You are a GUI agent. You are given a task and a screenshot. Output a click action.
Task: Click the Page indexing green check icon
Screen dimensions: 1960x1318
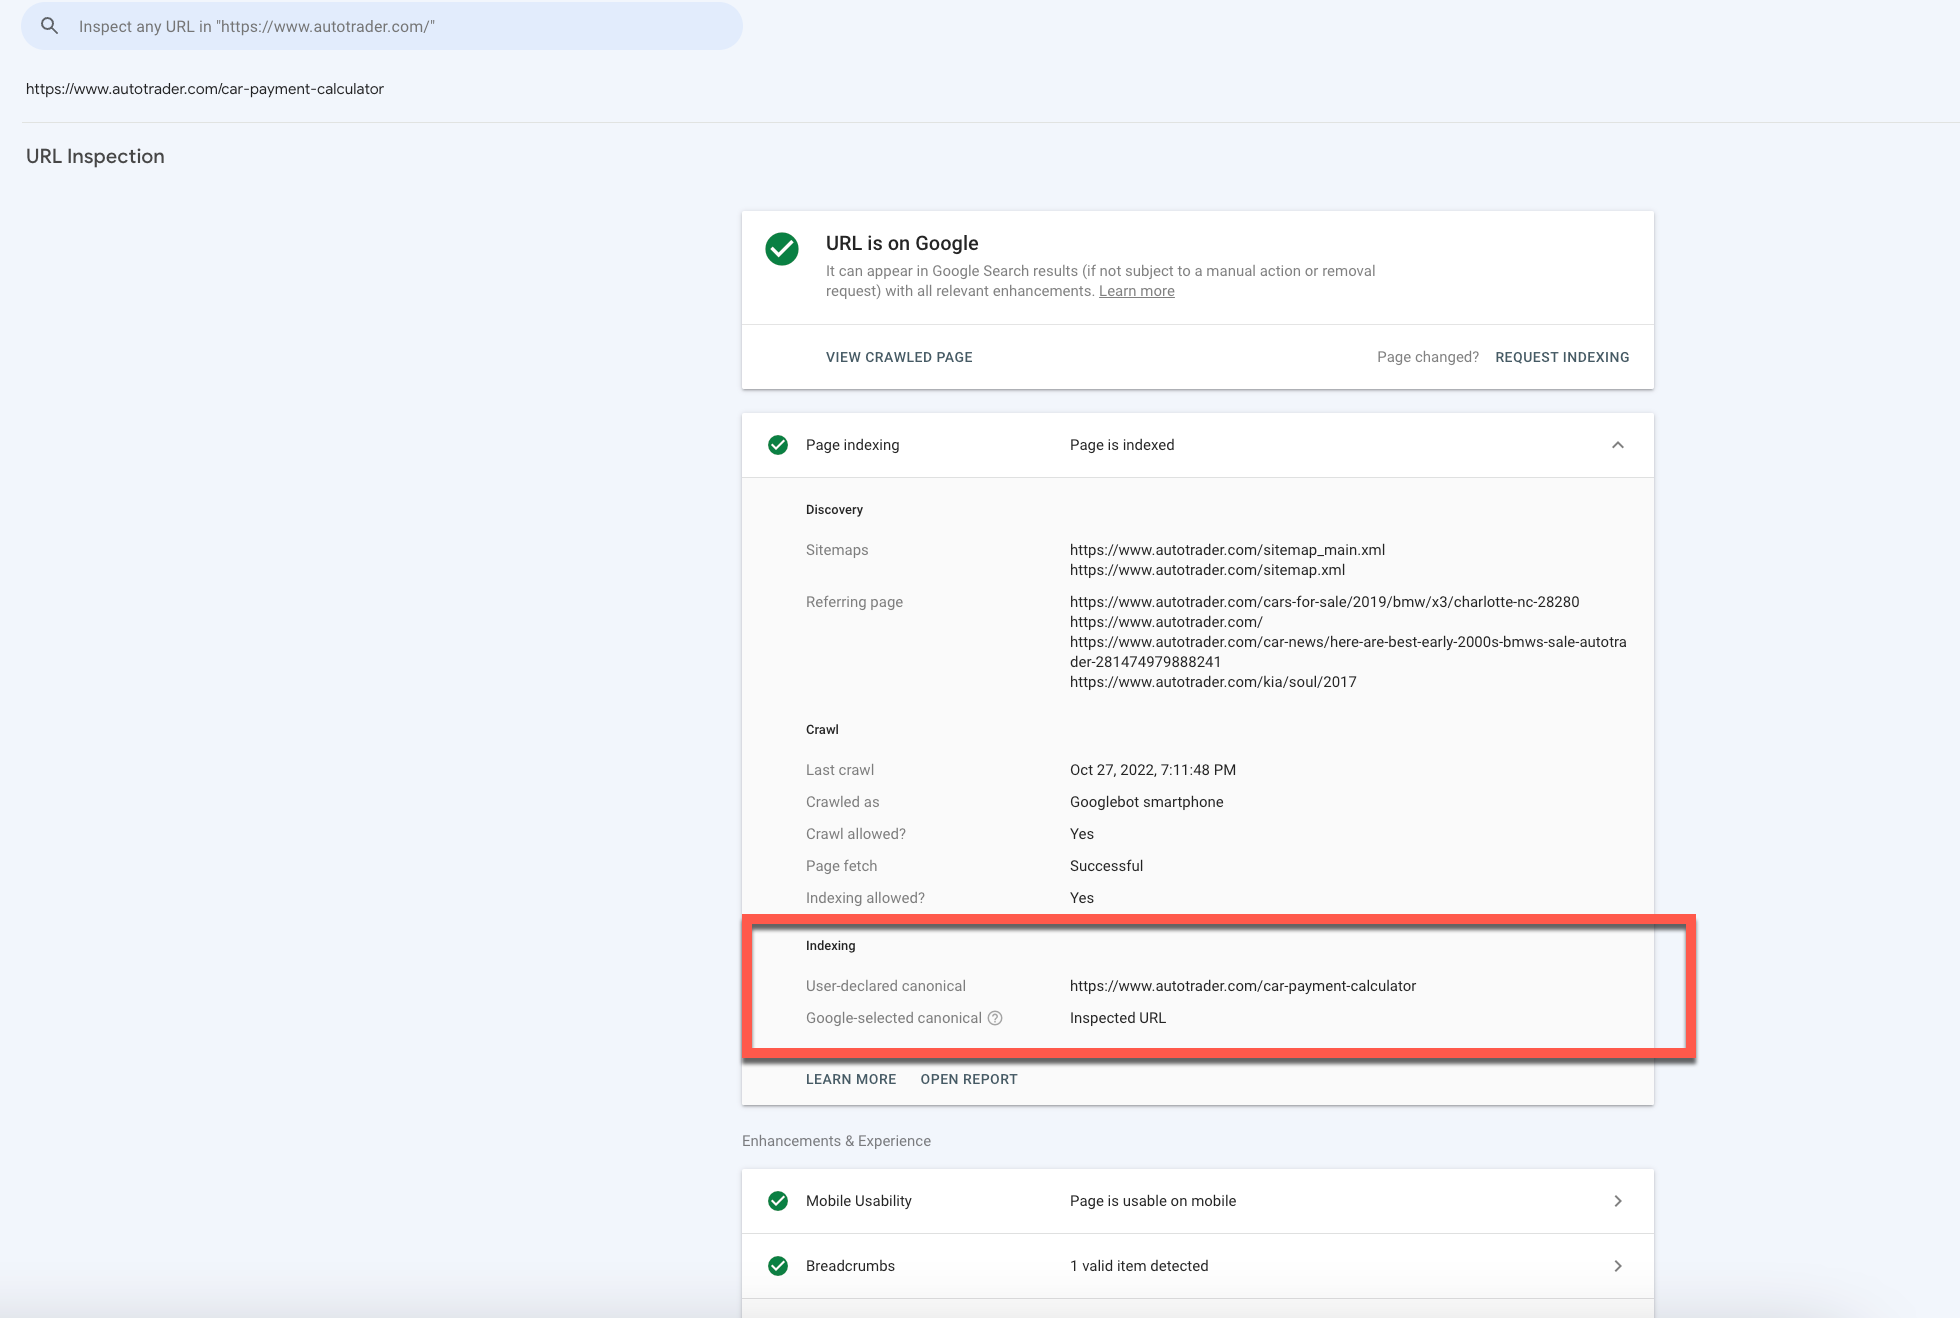[x=777, y=445]
